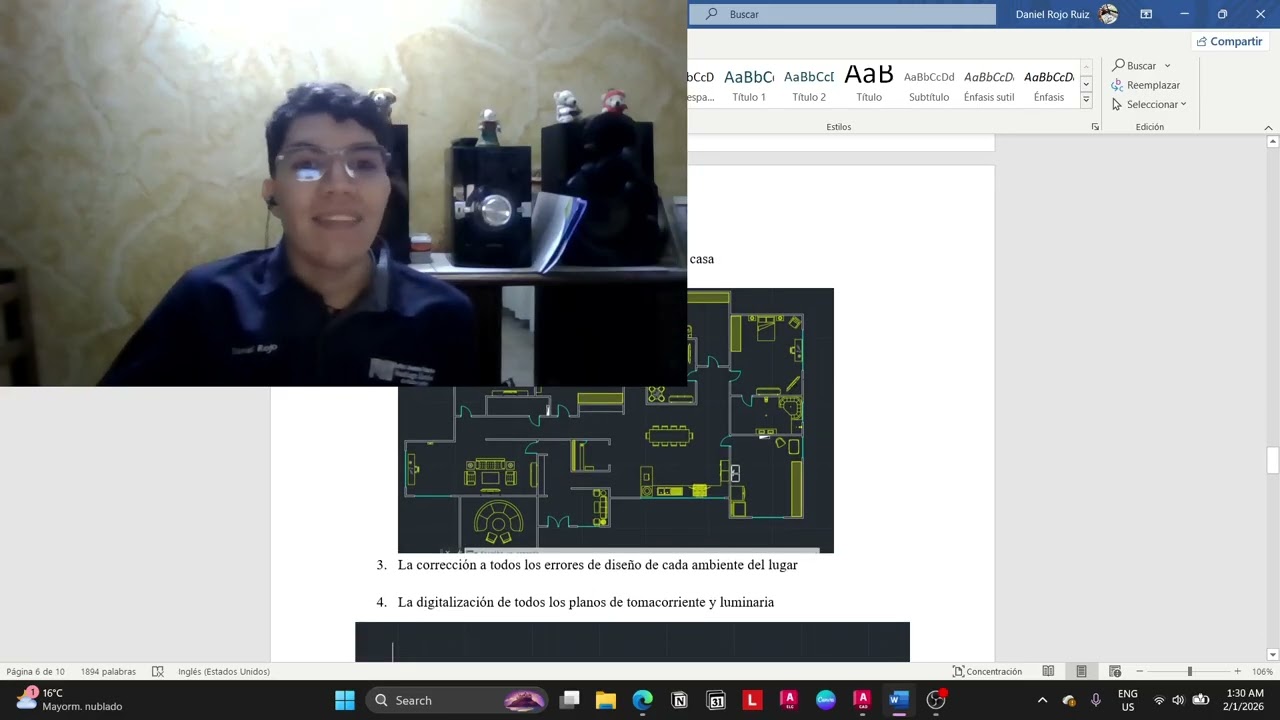Open the clock showing 1:30 AM

point(1245,700)
